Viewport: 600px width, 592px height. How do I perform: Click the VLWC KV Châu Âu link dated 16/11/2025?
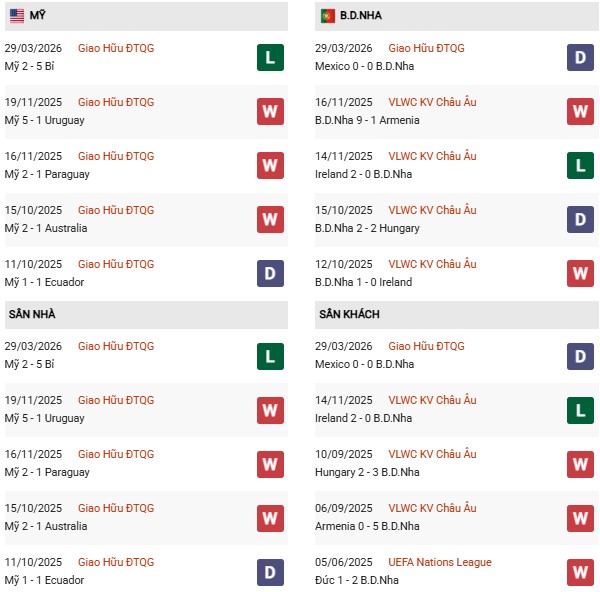coord(432,102)
